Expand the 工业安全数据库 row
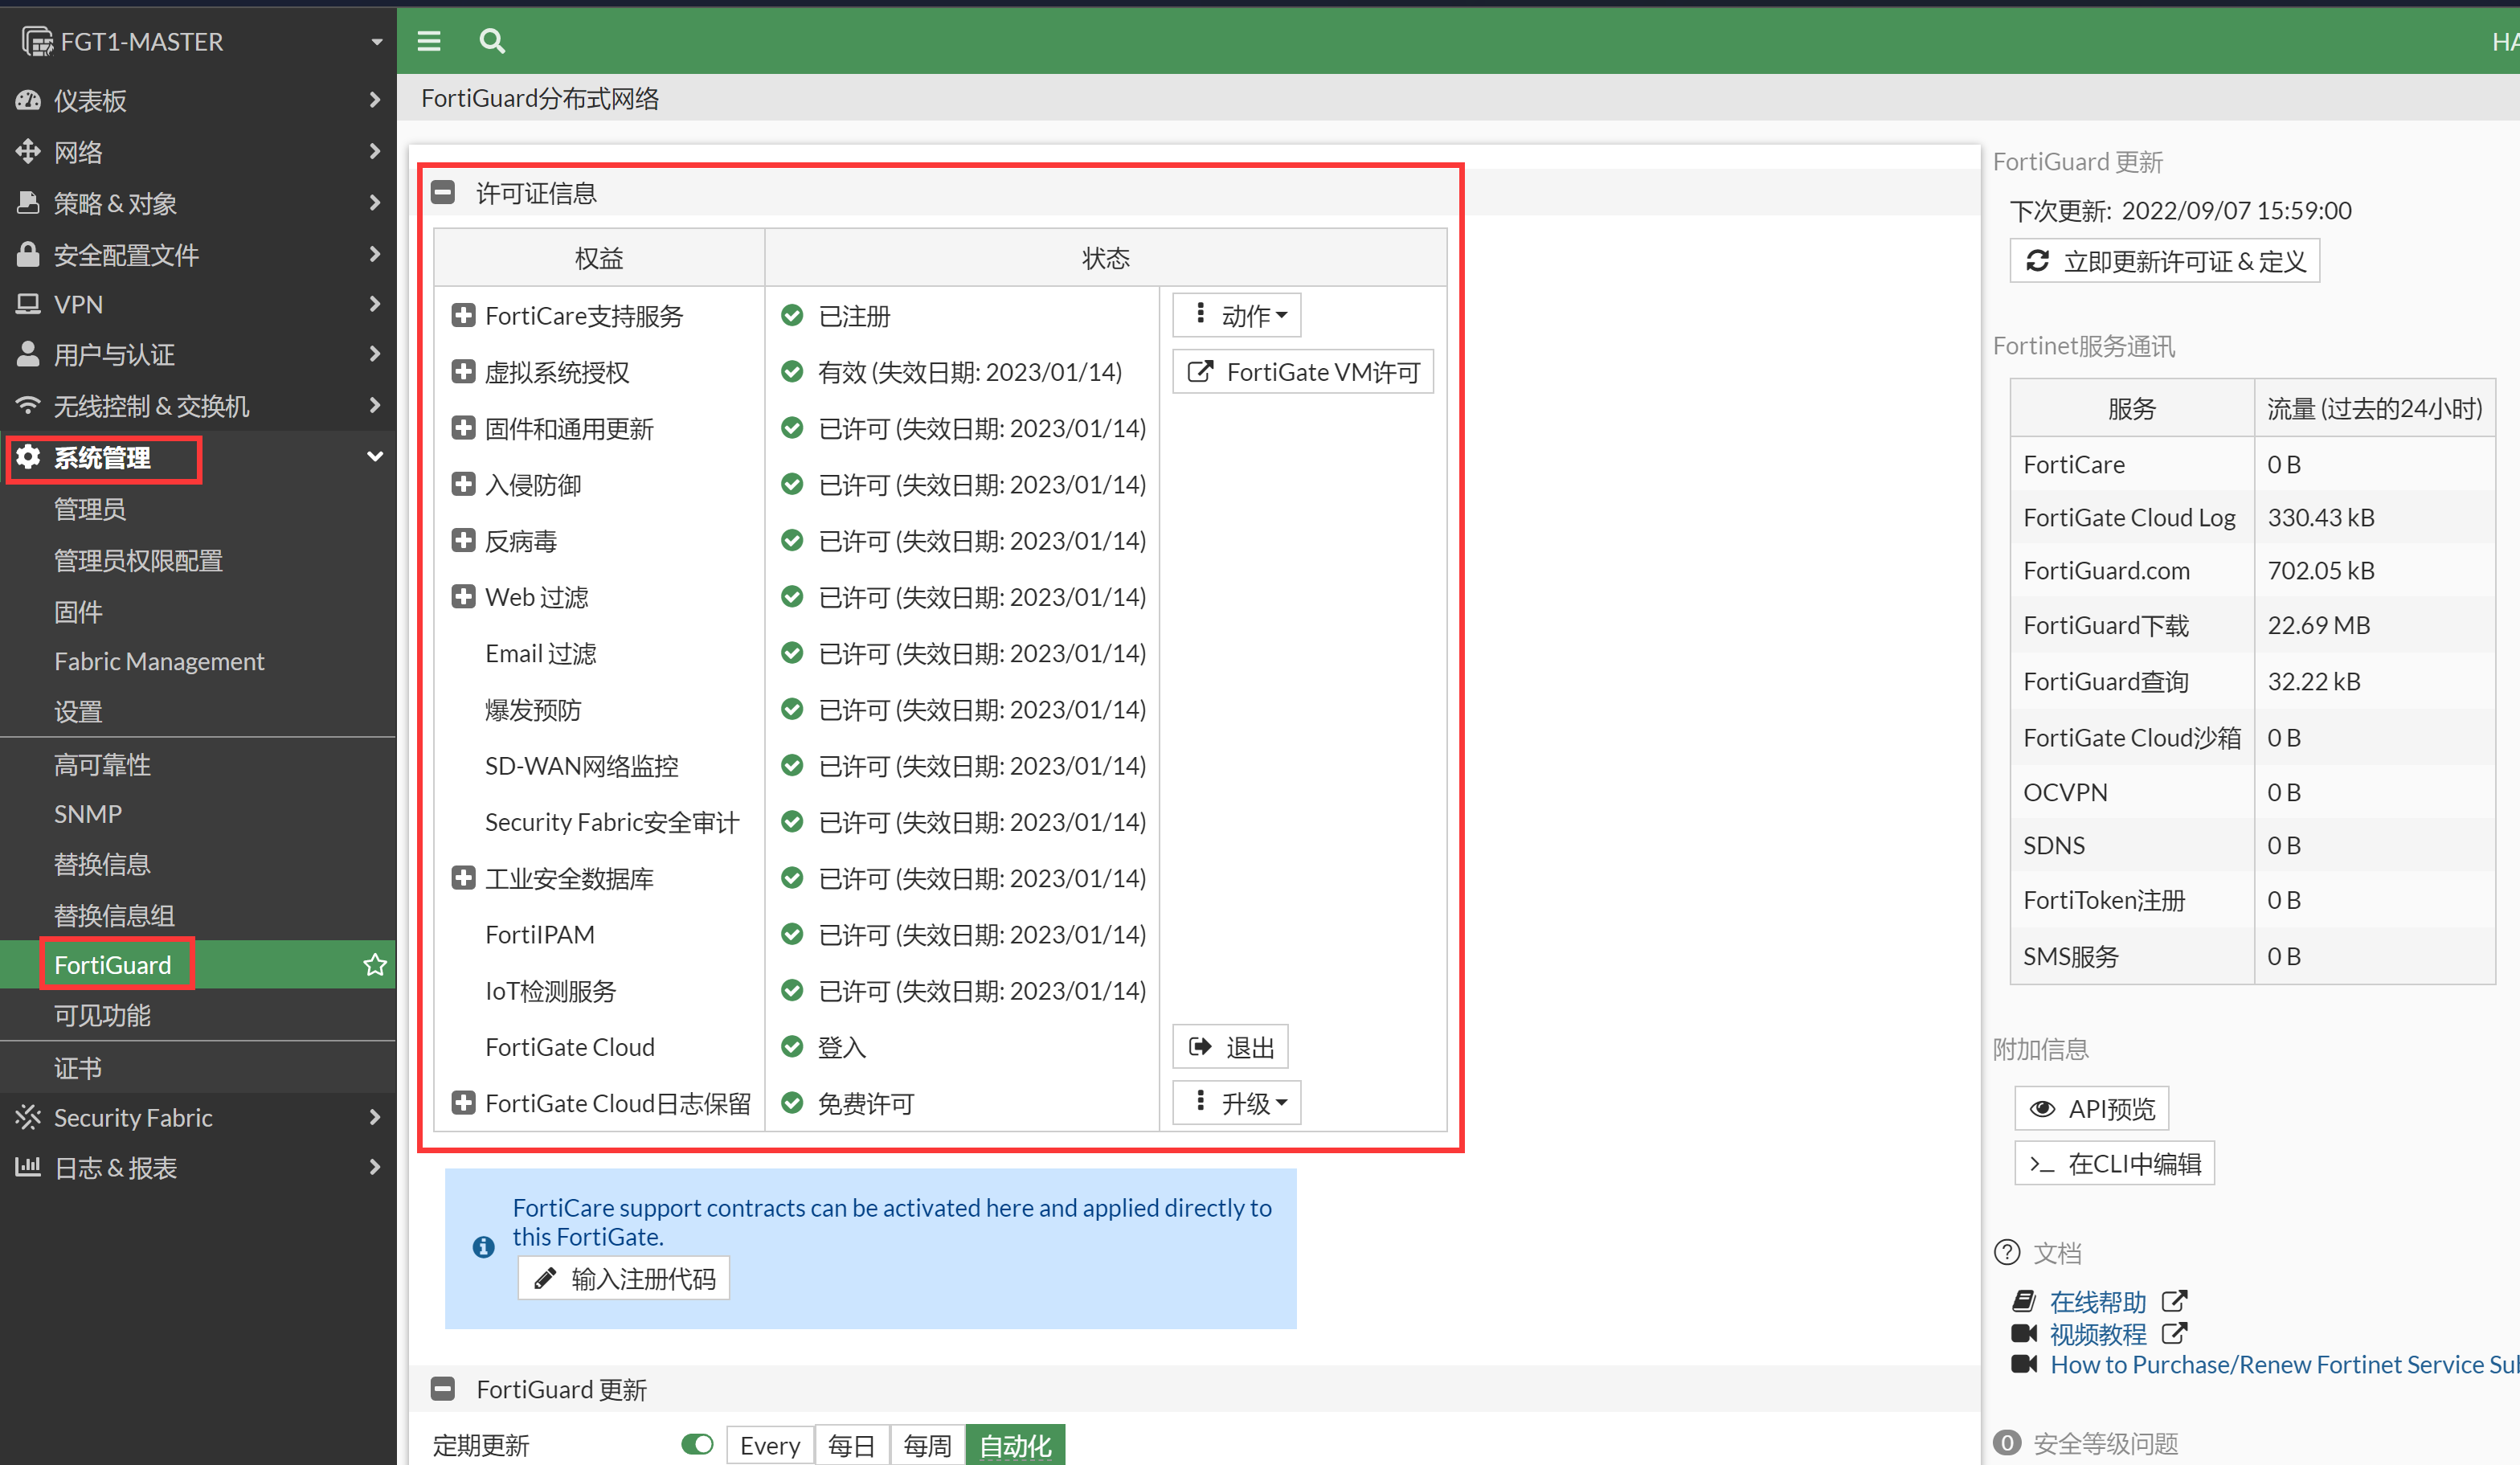The image size is (2520, 1465). [x=463, y=878]
